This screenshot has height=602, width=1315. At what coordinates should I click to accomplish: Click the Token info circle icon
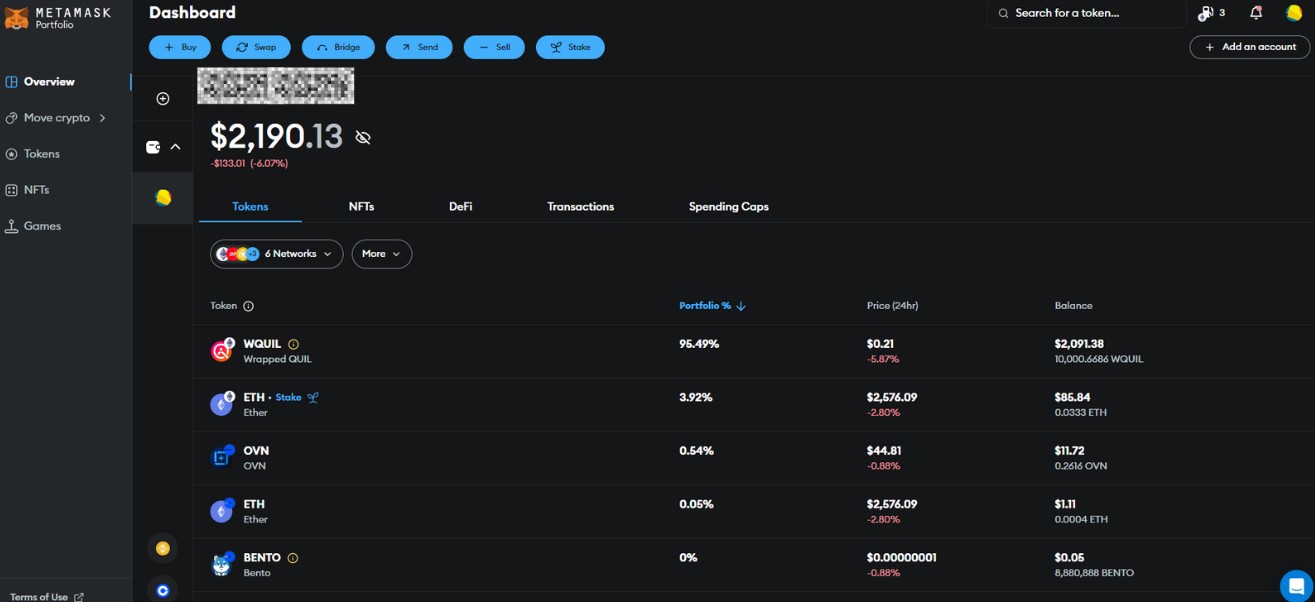pyautogui.click(x=249, y=306)
